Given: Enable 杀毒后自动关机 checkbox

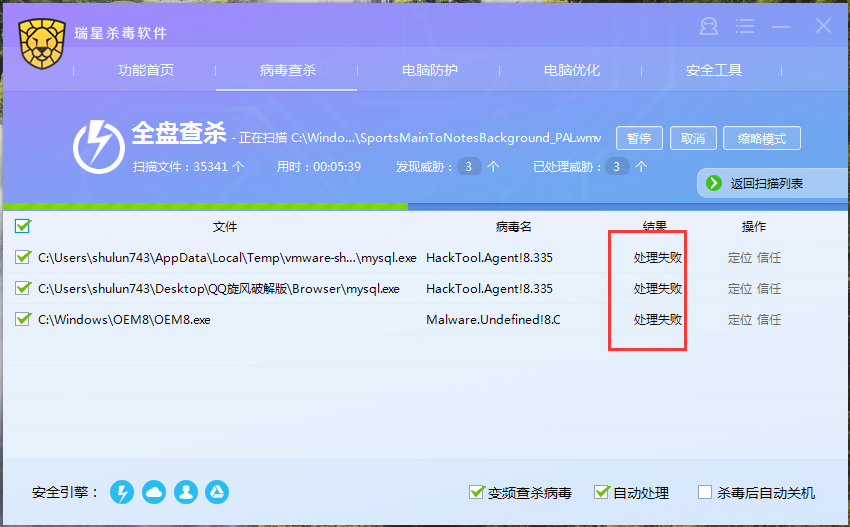Looking at the screenshot, I should pos(705,492).
